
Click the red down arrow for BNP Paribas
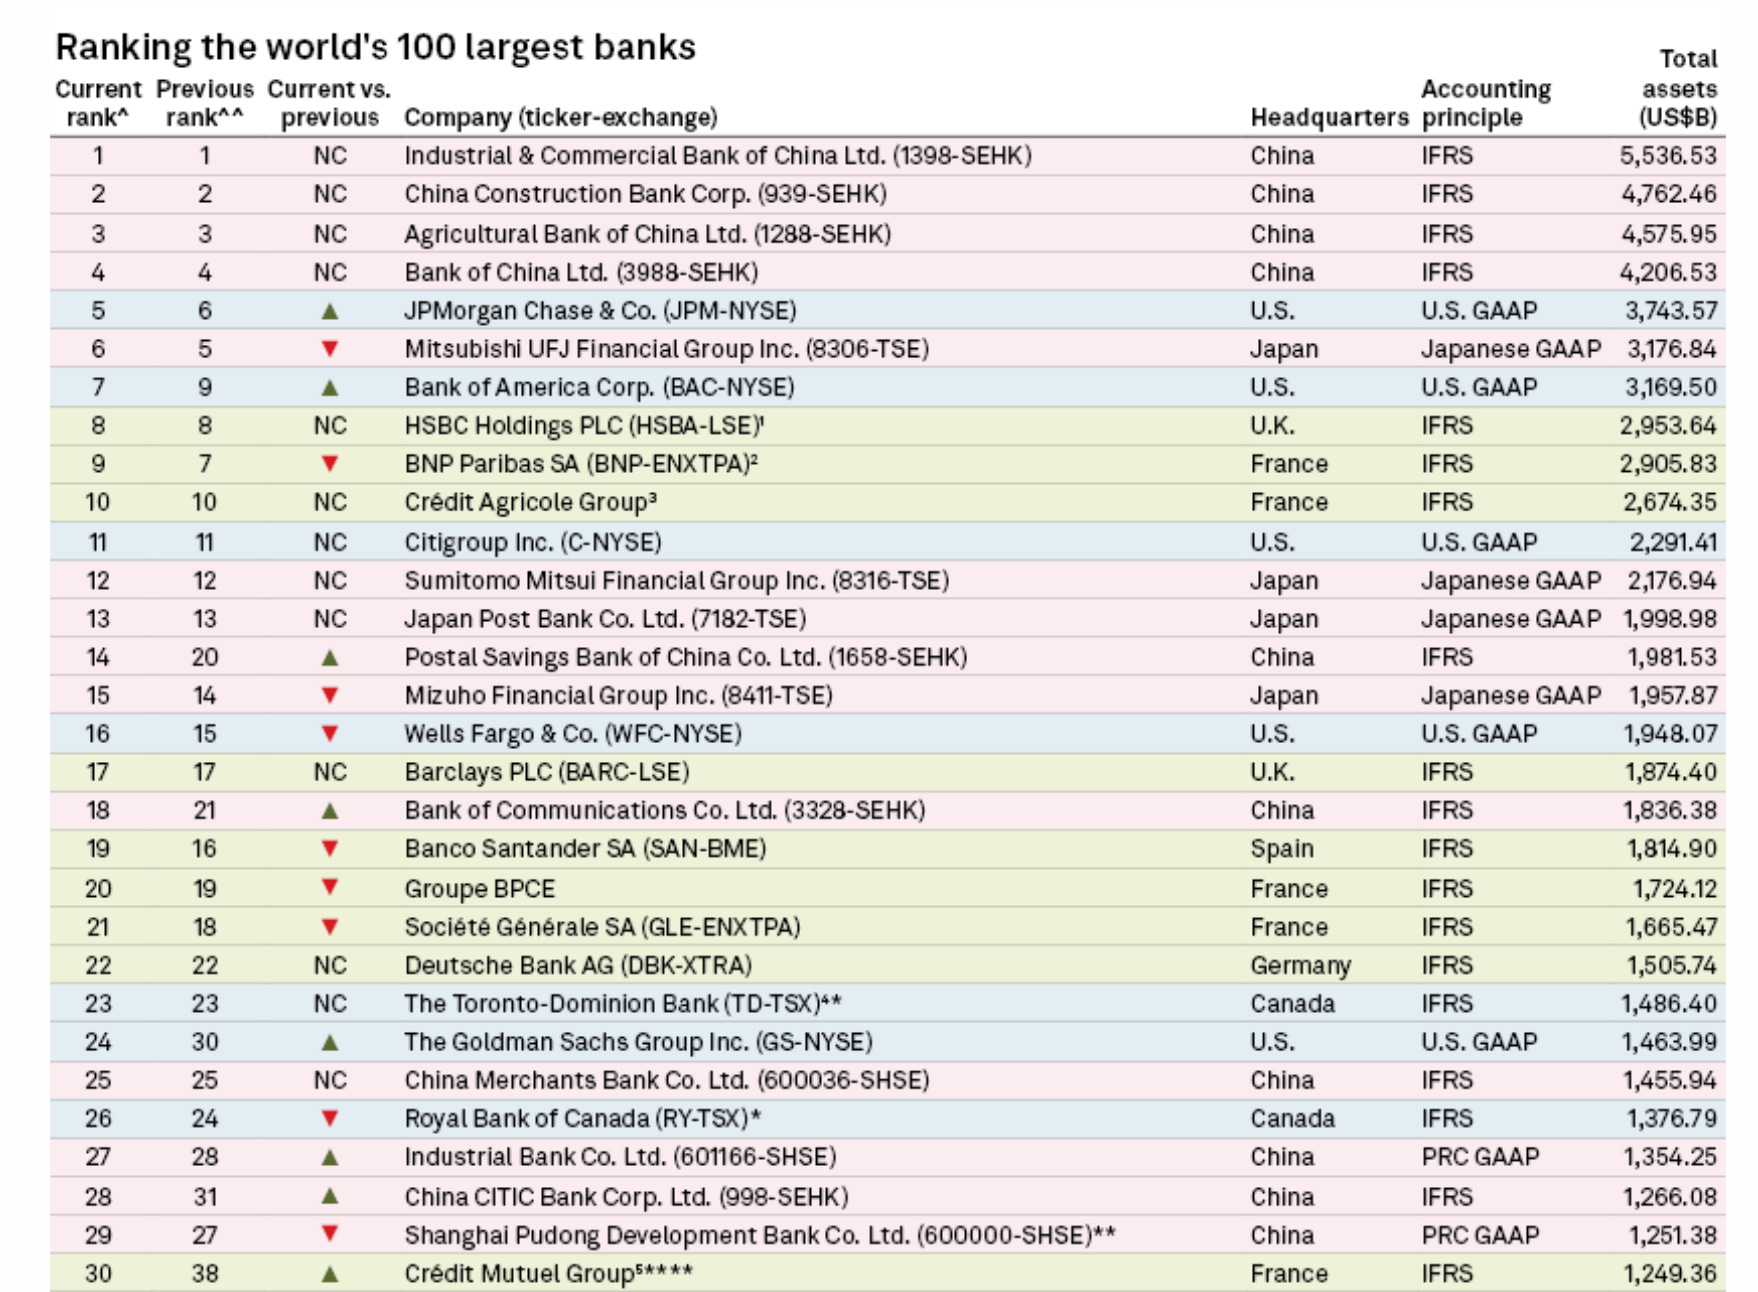tap(330, 464)
